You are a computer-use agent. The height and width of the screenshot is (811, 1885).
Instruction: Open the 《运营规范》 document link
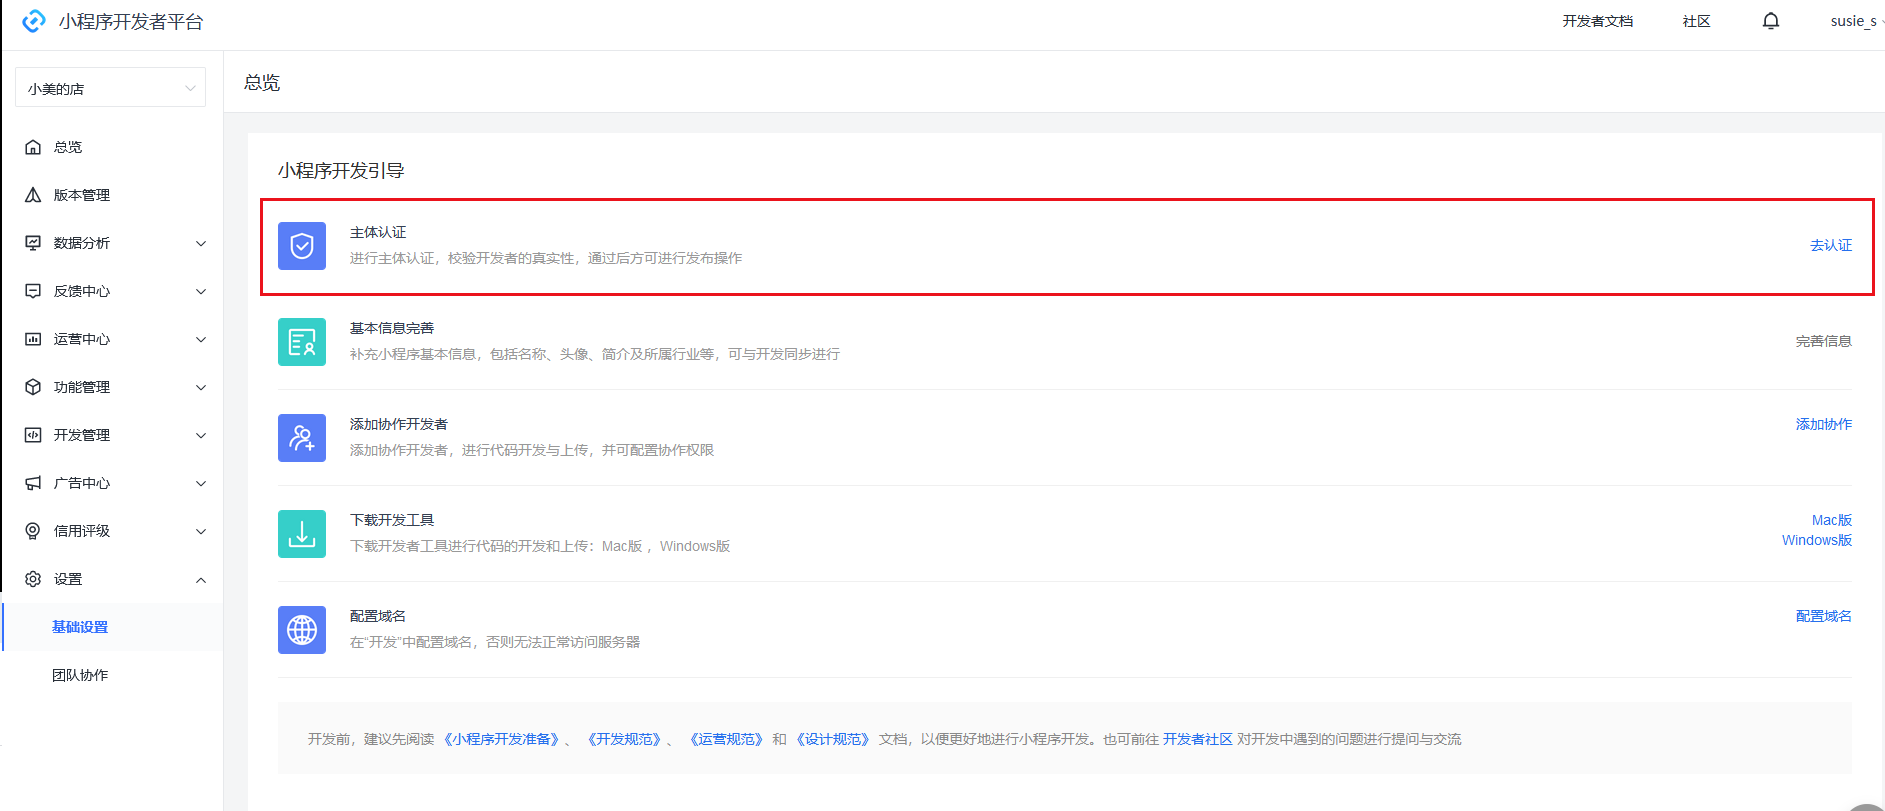click(x=726, y=739)
